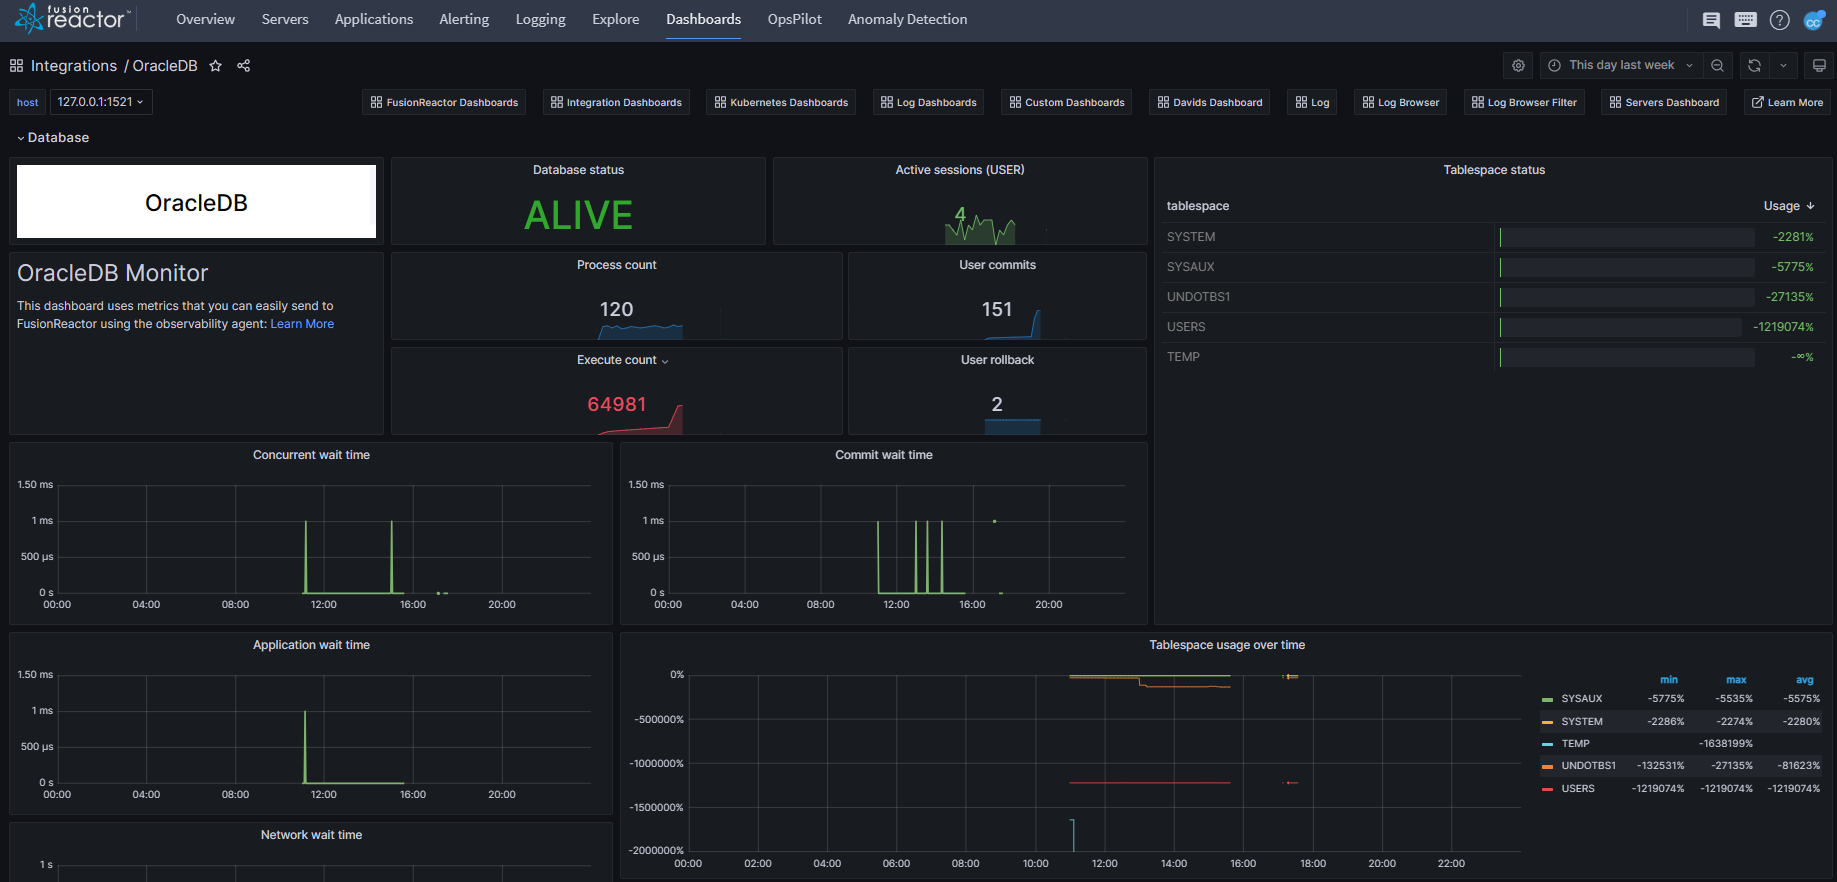Open refresh interval dropdown arrow
Screen dimensions: 1837x882
click(1783, 66)
